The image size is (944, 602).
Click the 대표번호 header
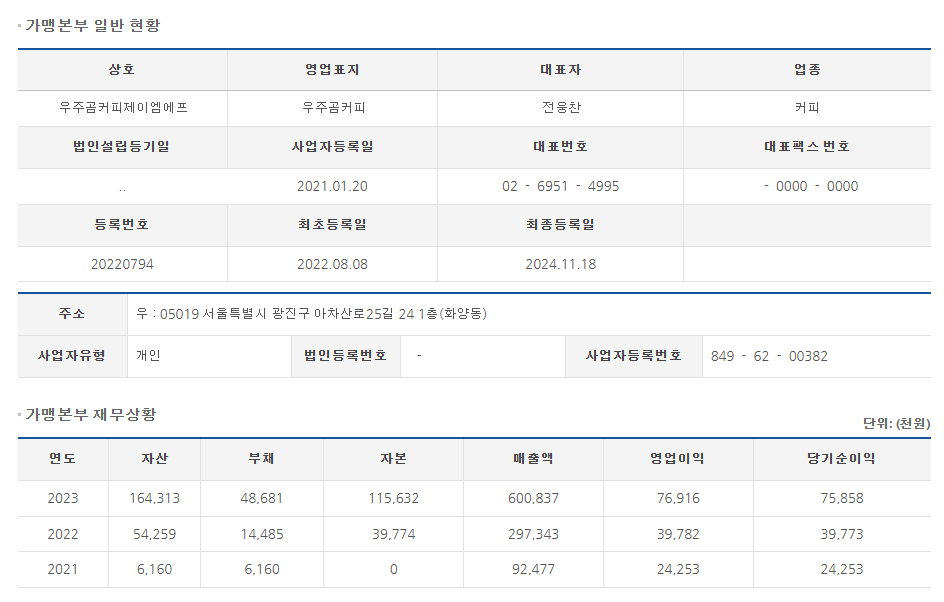coord(560,147)
